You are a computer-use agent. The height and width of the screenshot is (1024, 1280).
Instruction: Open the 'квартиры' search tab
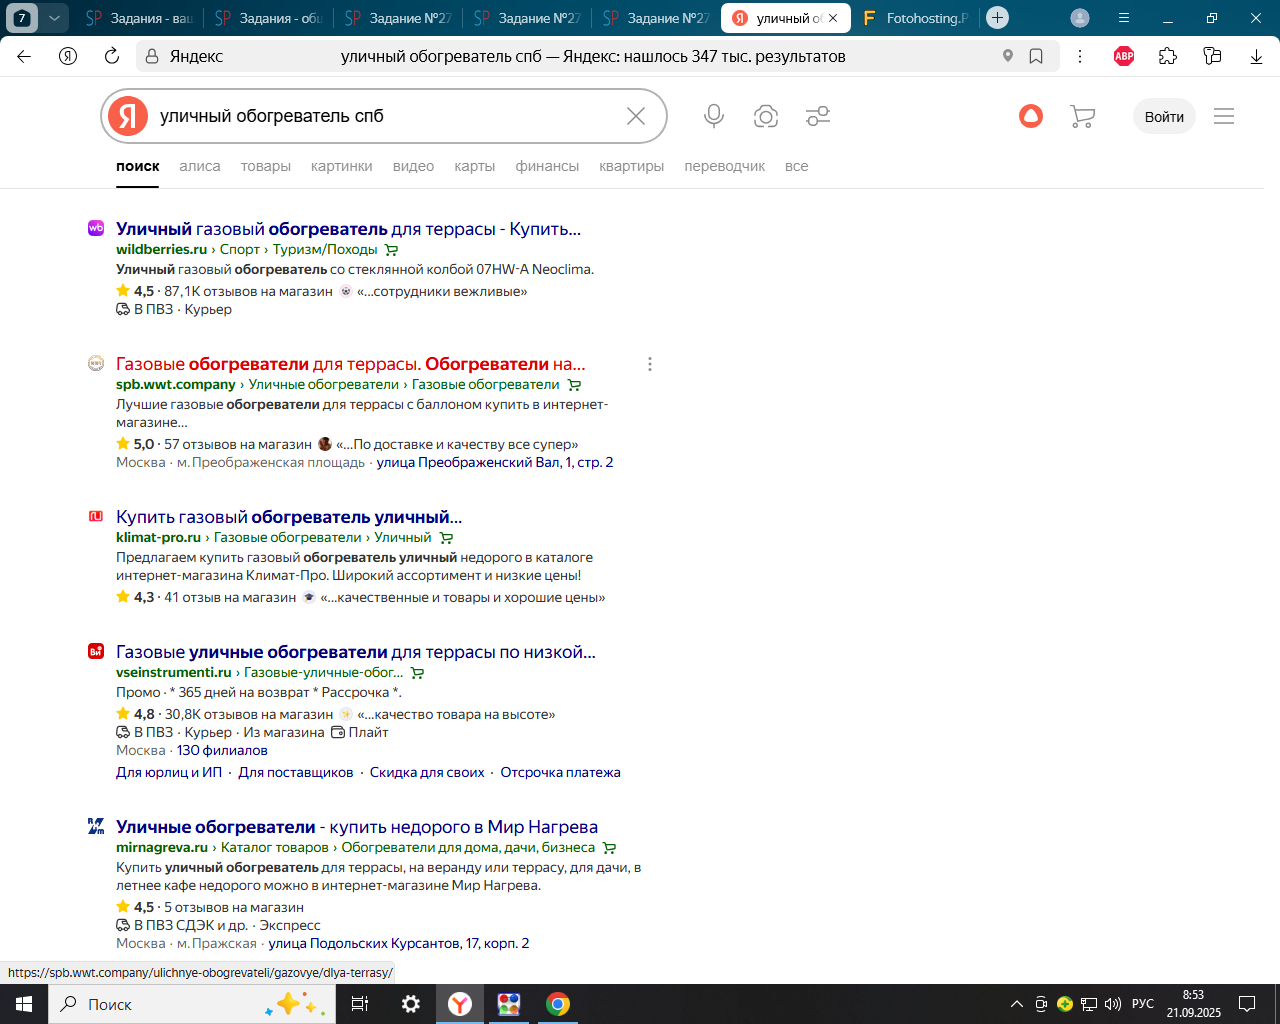coord(632,166)
